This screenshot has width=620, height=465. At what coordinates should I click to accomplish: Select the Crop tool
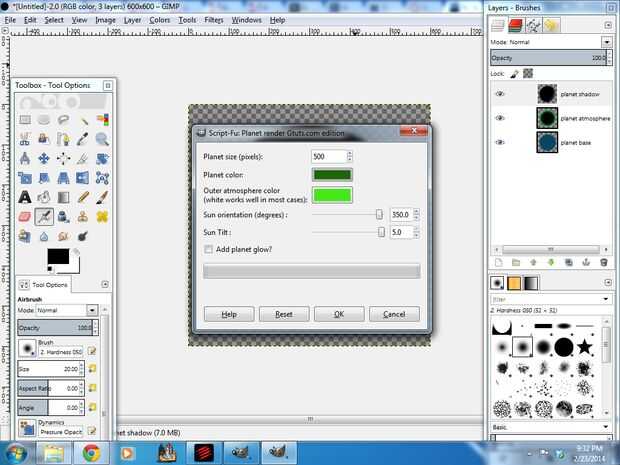tap(83, 159)
